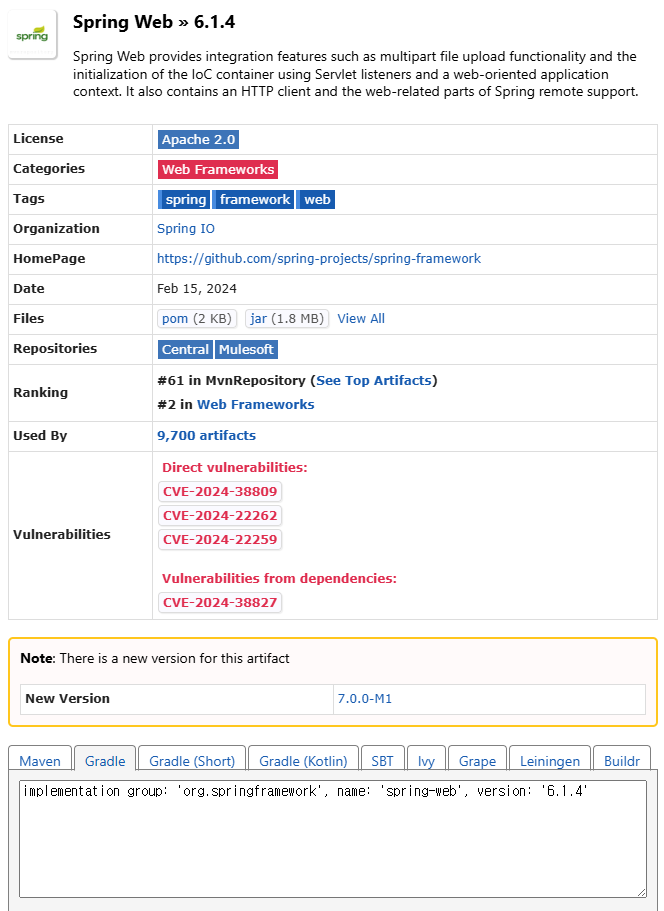664x911 pixels.
Task: Open CVE-2024-38827 dependency vulnerability
Action: click(220, 602)
